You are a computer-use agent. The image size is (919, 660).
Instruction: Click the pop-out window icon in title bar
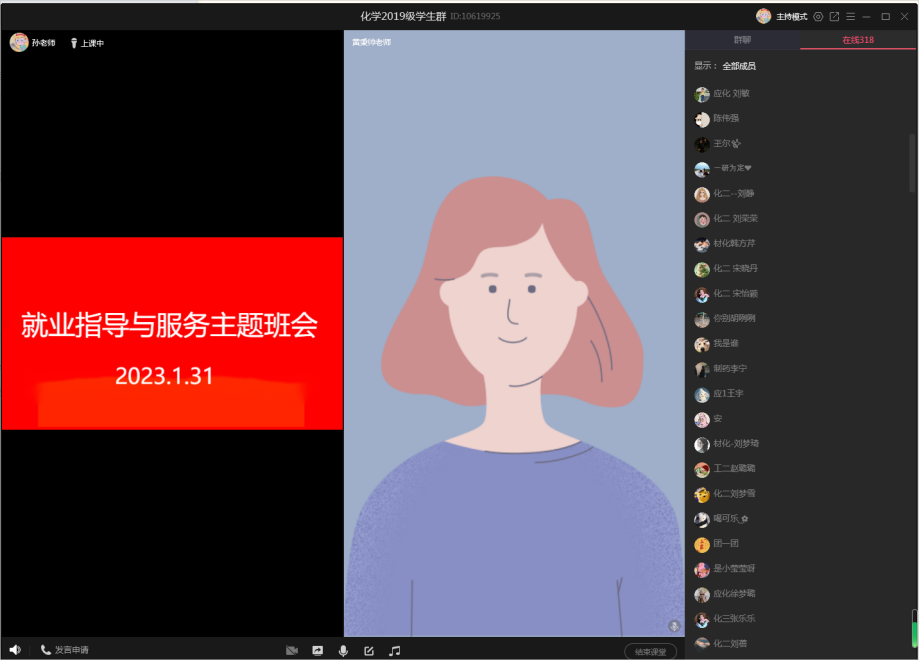[834, 17]
